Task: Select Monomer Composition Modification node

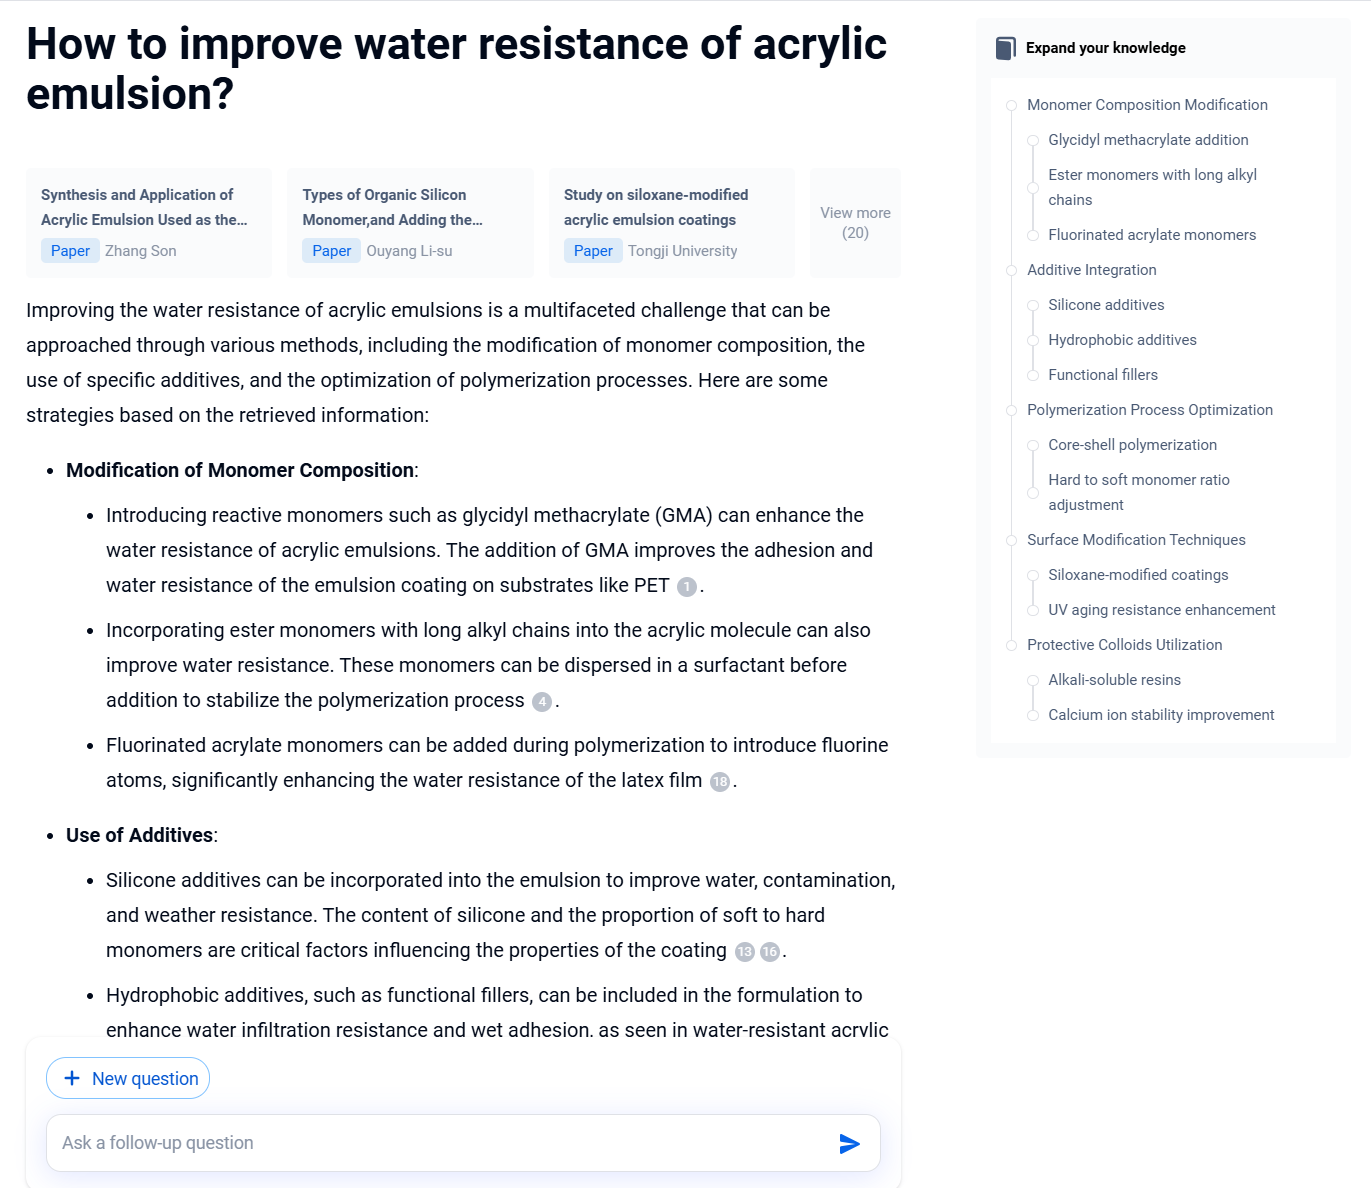Action: [x=1146, y=105]
